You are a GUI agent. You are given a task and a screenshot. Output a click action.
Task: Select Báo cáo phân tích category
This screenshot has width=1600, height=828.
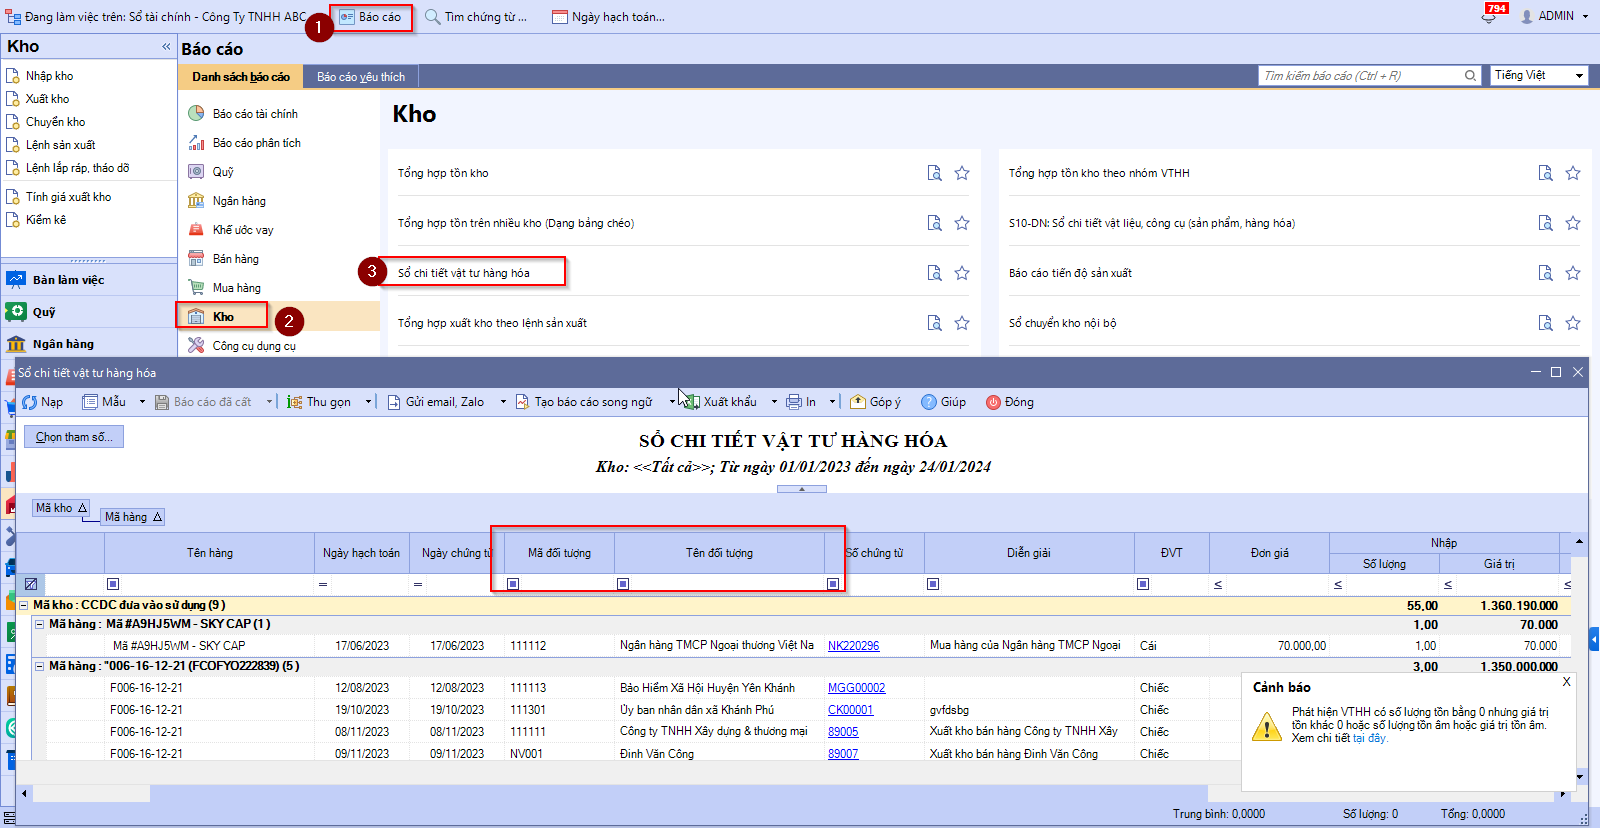[x=256, y=143]
